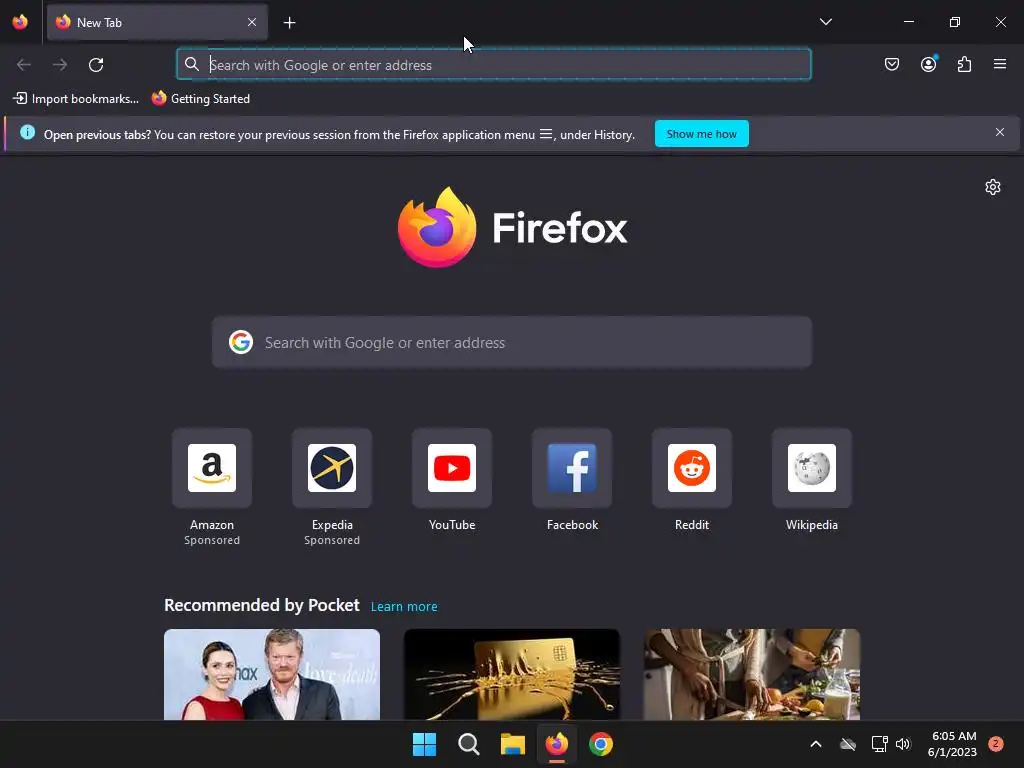Click the Recommended by Pocket heading

click(x=262, y=605)
